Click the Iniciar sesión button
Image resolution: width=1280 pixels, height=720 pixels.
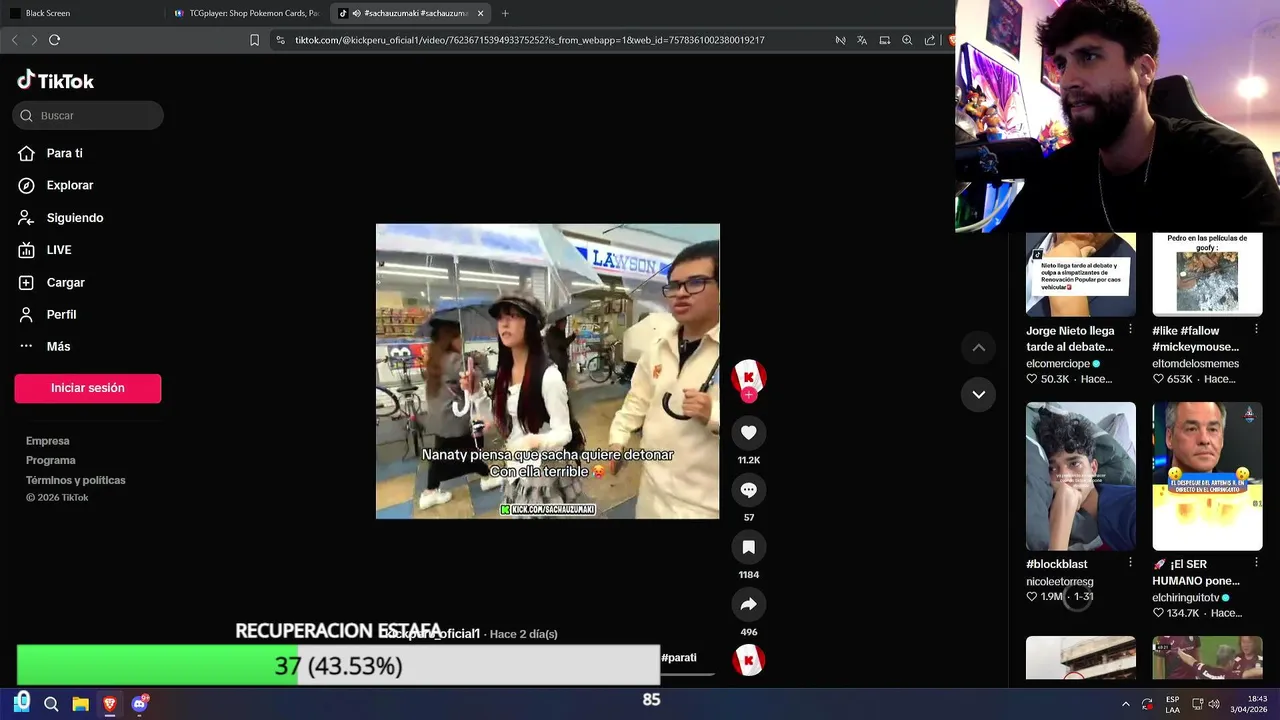(x=88, y=388)
